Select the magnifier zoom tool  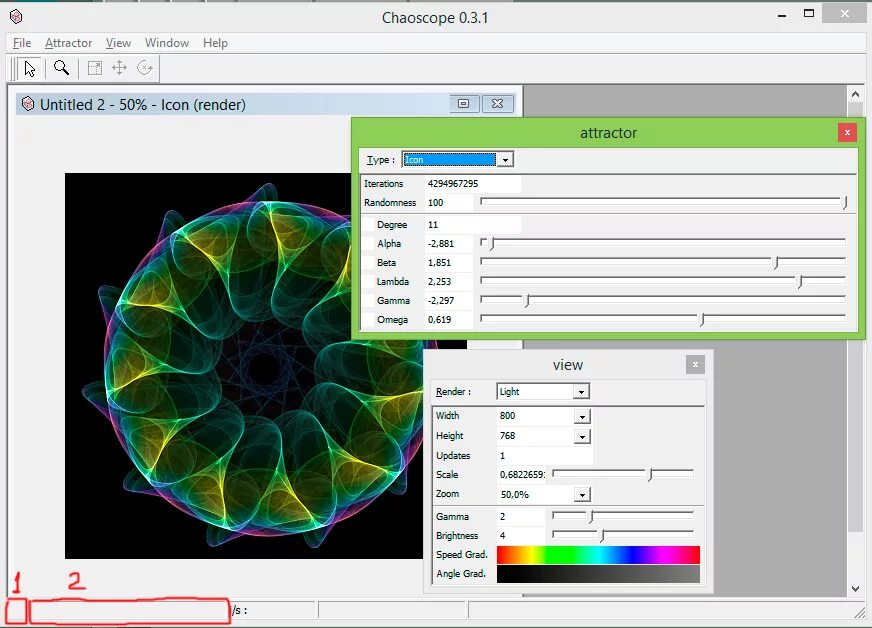click(x=61, y=68)
